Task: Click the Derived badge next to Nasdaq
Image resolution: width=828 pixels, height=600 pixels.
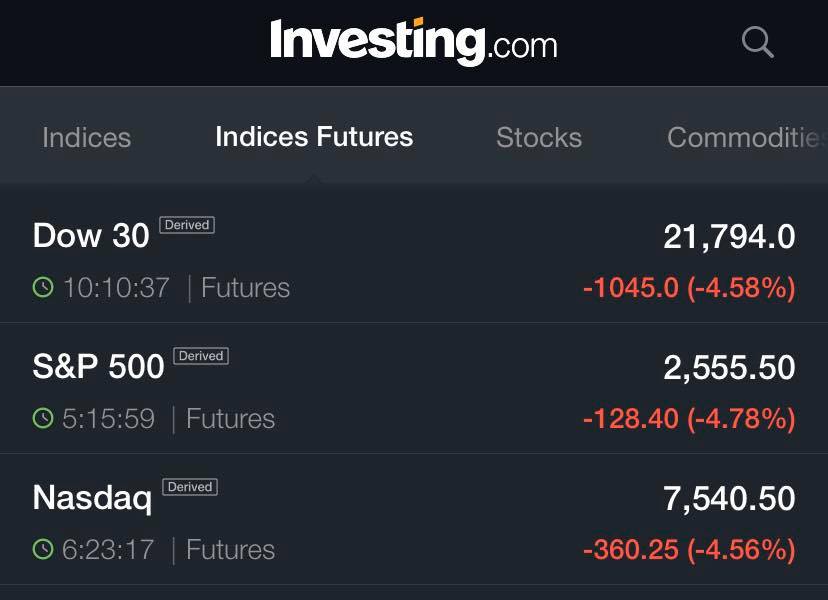Action: [x=190, y=487]
